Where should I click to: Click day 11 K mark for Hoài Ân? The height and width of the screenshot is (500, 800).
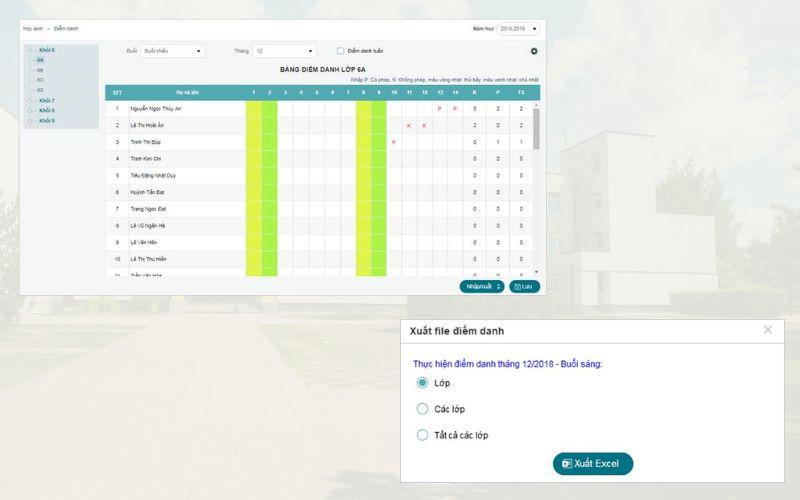click(409, 126)
